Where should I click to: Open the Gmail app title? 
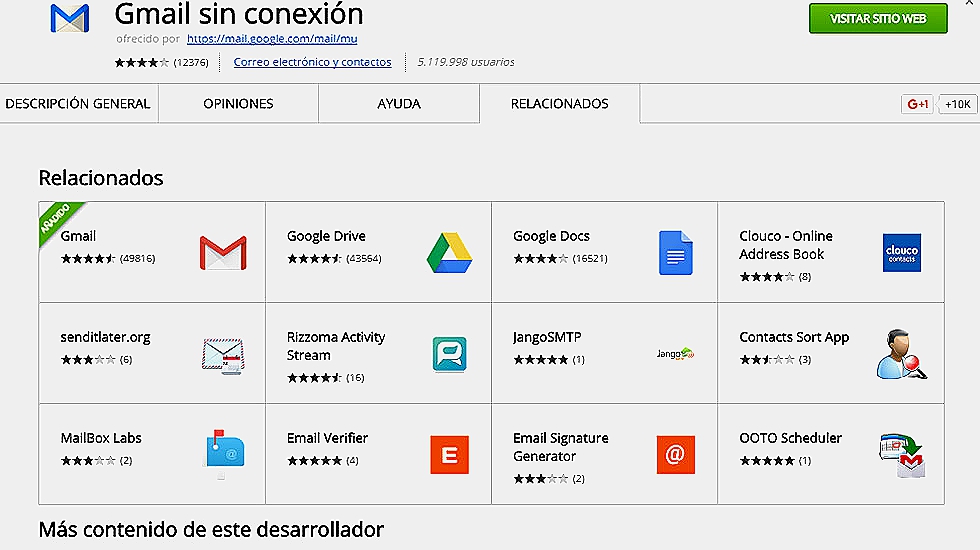78,236
